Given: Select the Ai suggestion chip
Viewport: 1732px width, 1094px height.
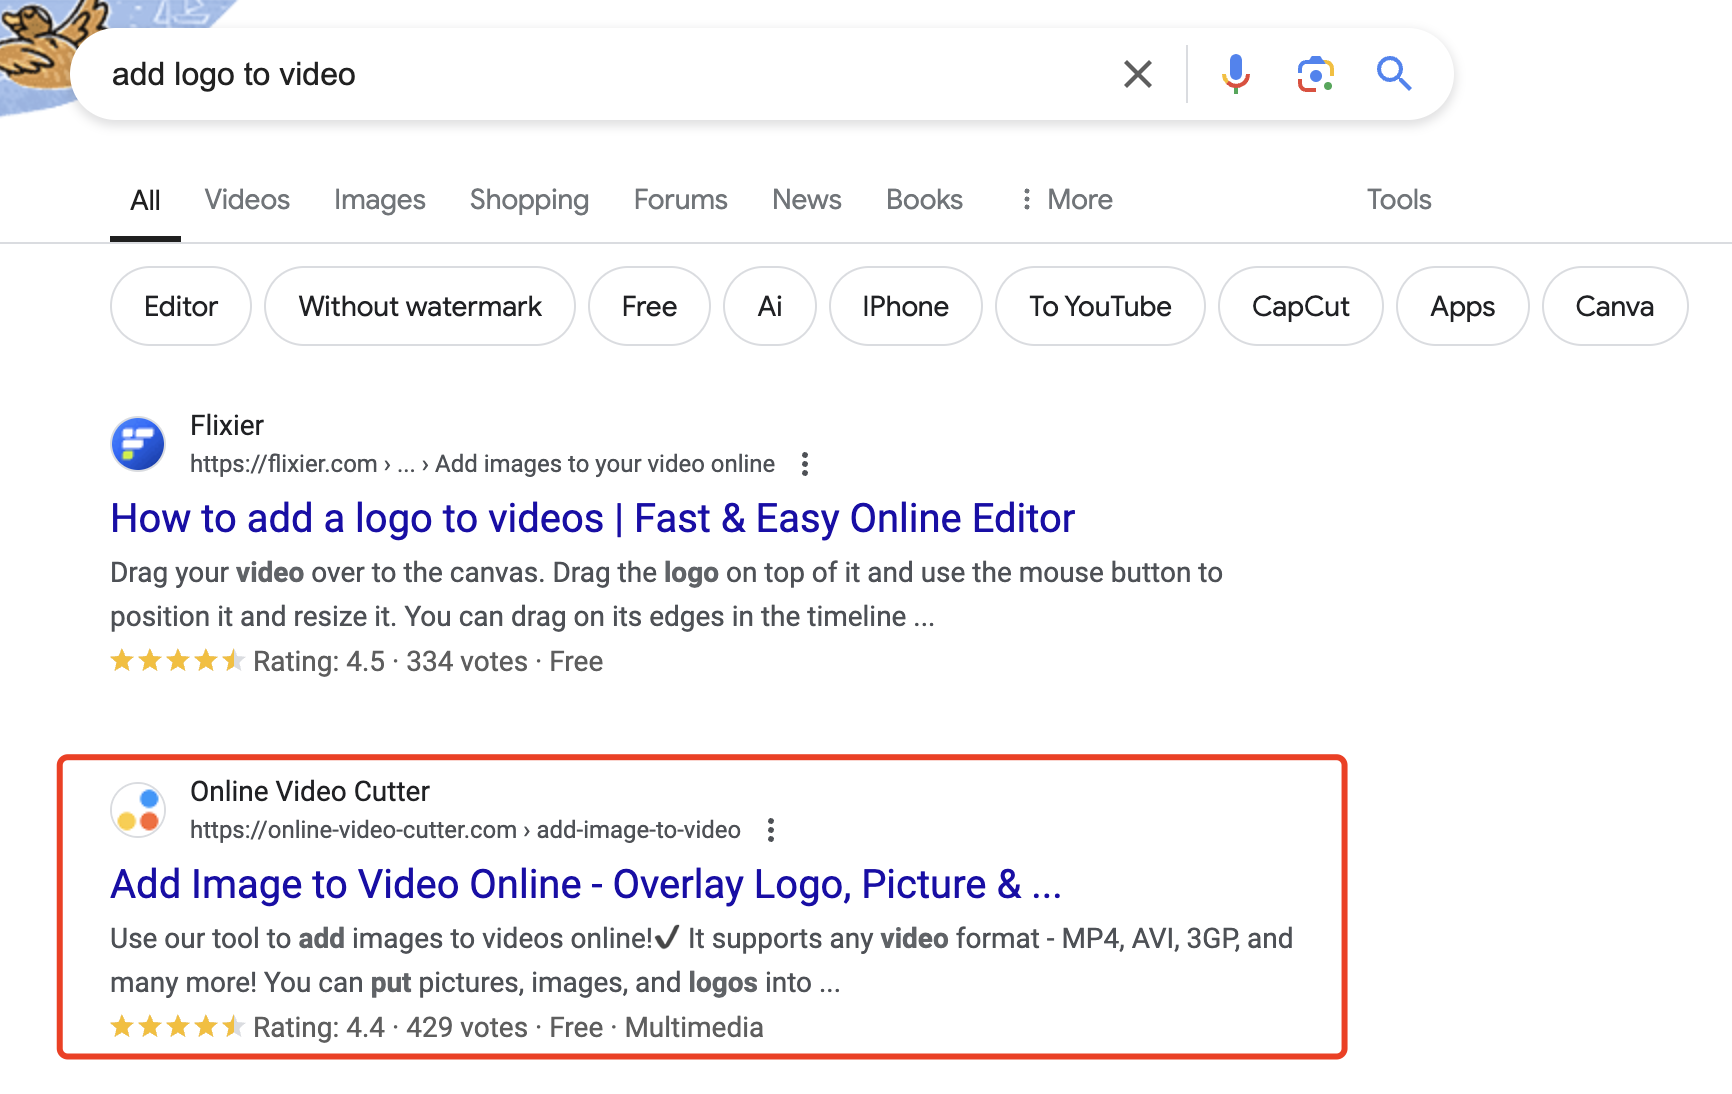Looking at the screenshot, I should pos(770,306).
